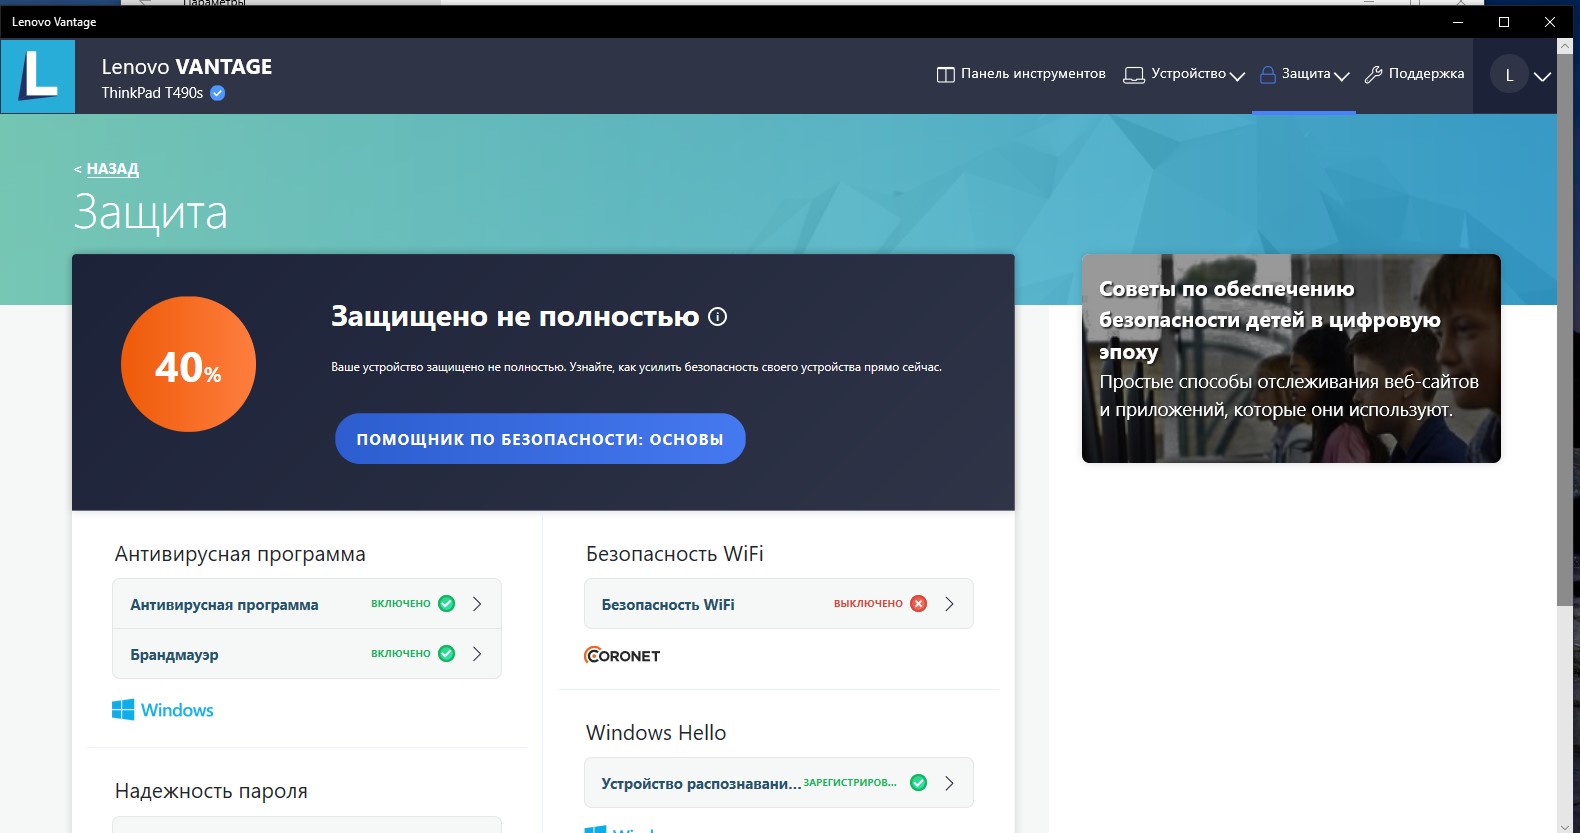
Task: Expand Антивирусная программа row arrow
Action: point(477,604)
